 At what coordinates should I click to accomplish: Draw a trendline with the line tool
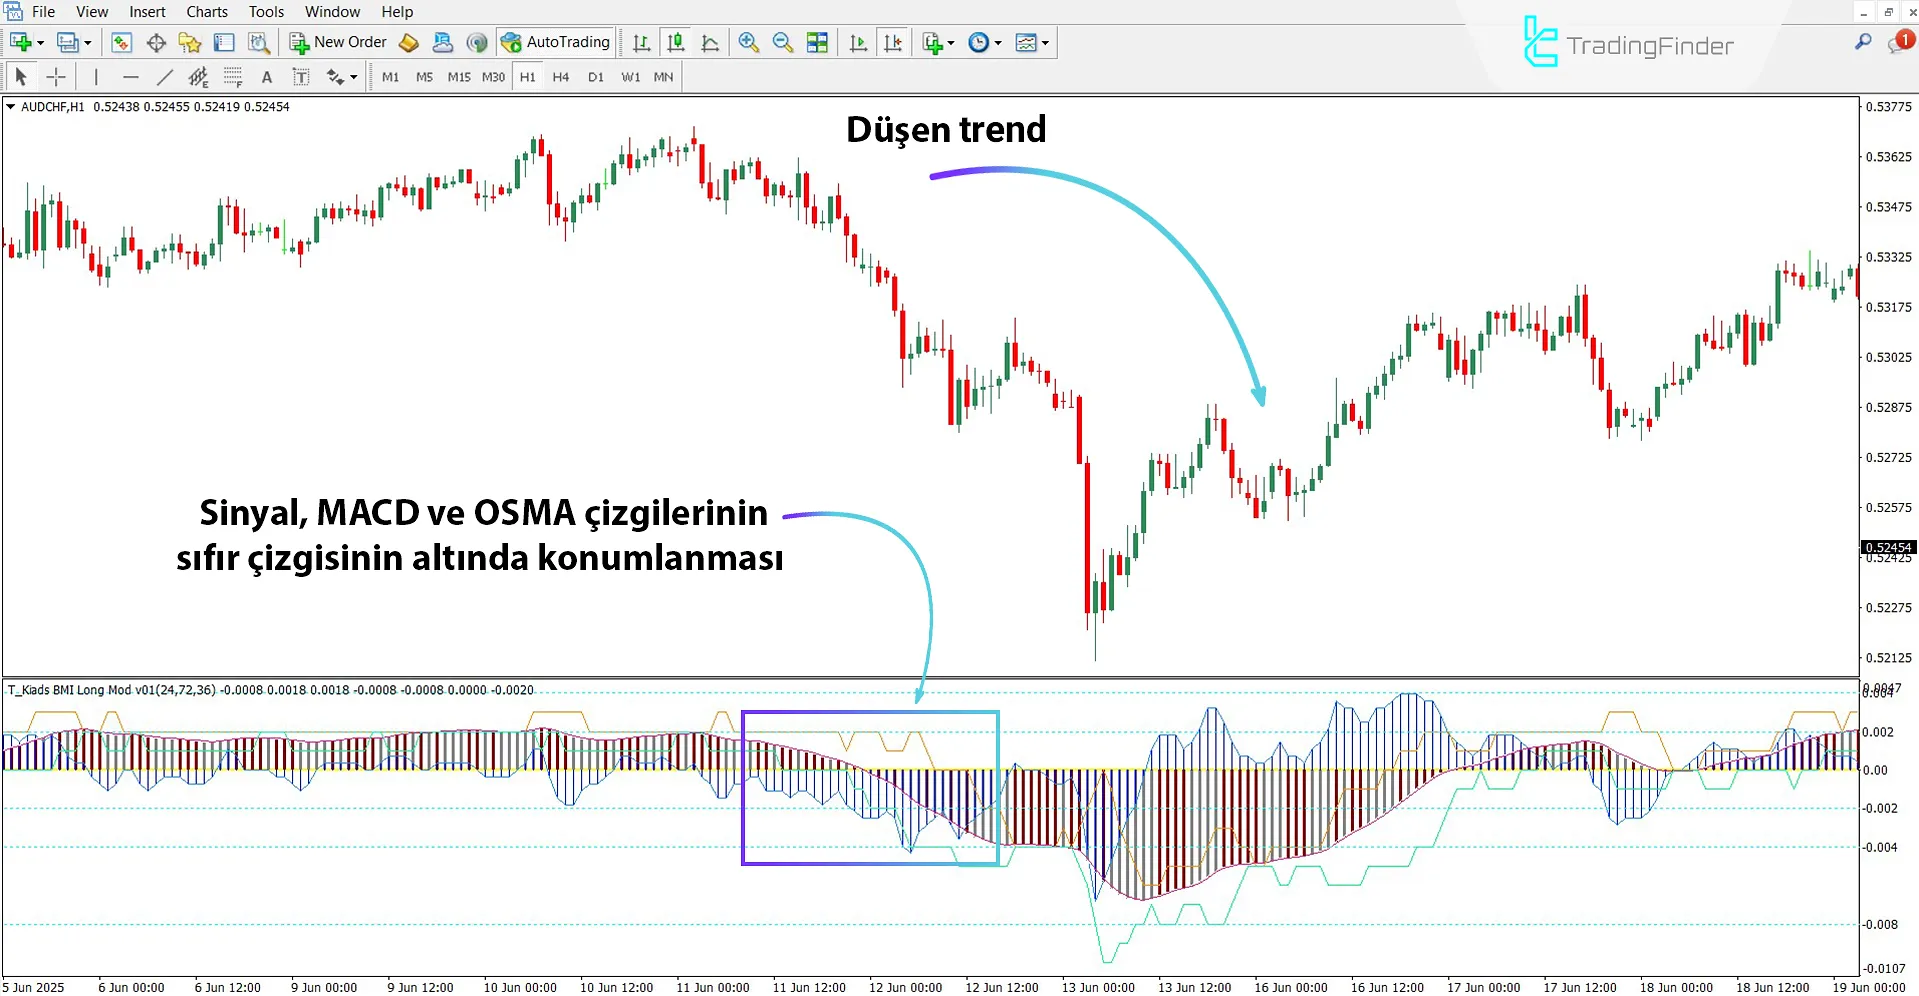click(165, 77)
